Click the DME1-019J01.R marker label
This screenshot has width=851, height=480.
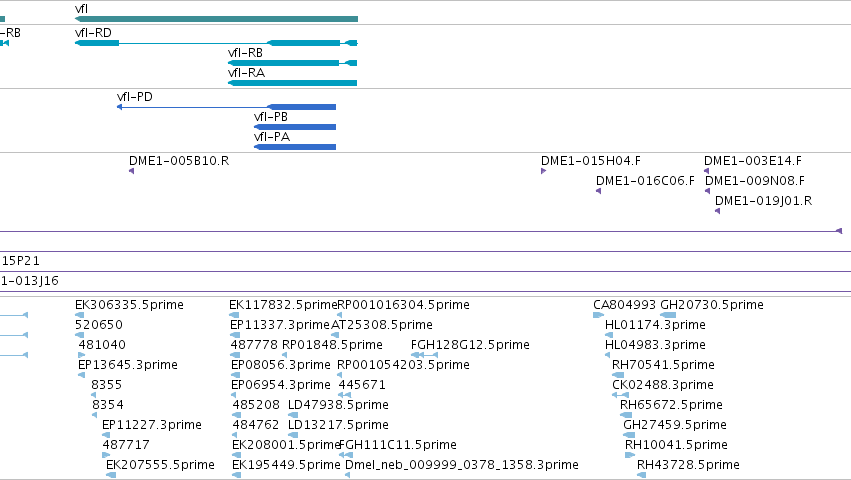coord(764,201)
